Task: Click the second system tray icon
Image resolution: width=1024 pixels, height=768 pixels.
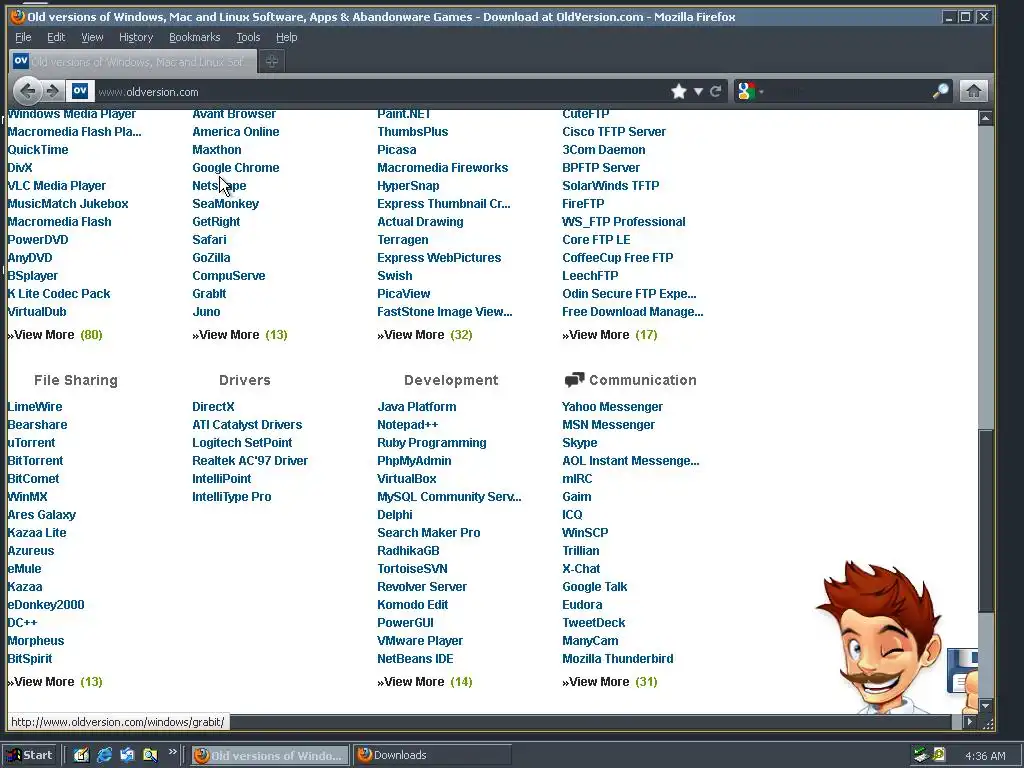Action: (x=939, y=755)
